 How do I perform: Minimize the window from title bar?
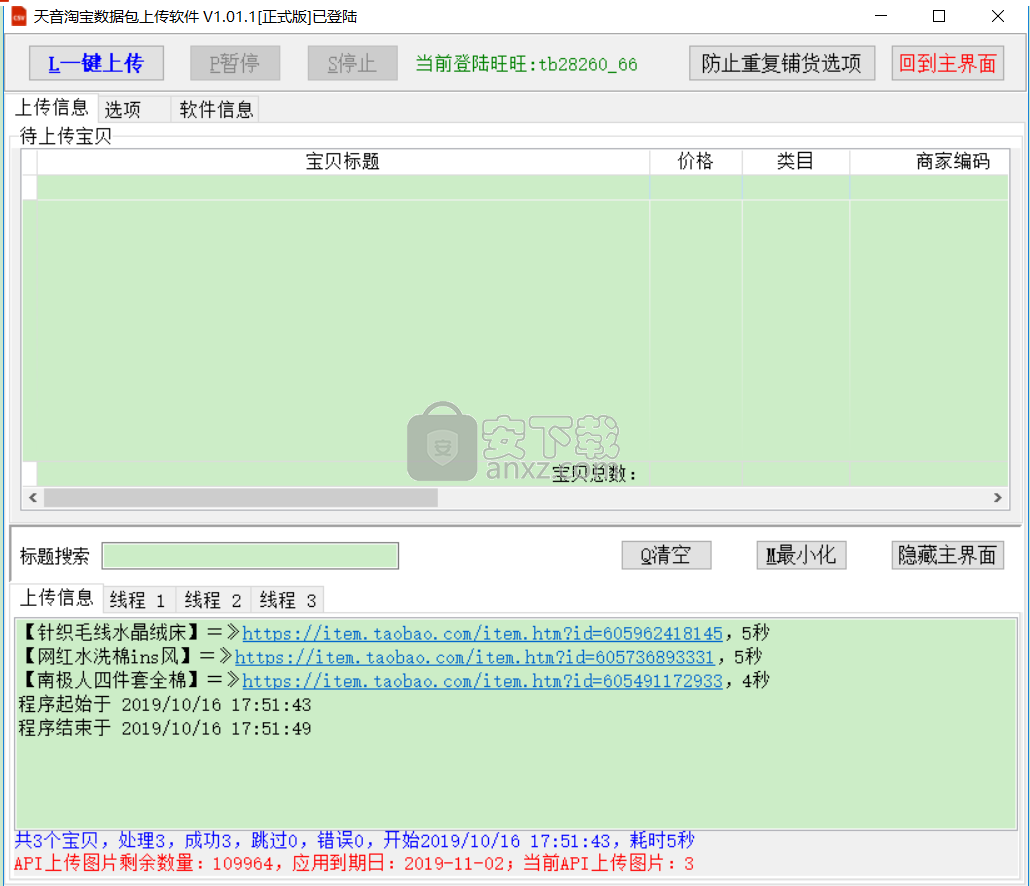(881, 16)
